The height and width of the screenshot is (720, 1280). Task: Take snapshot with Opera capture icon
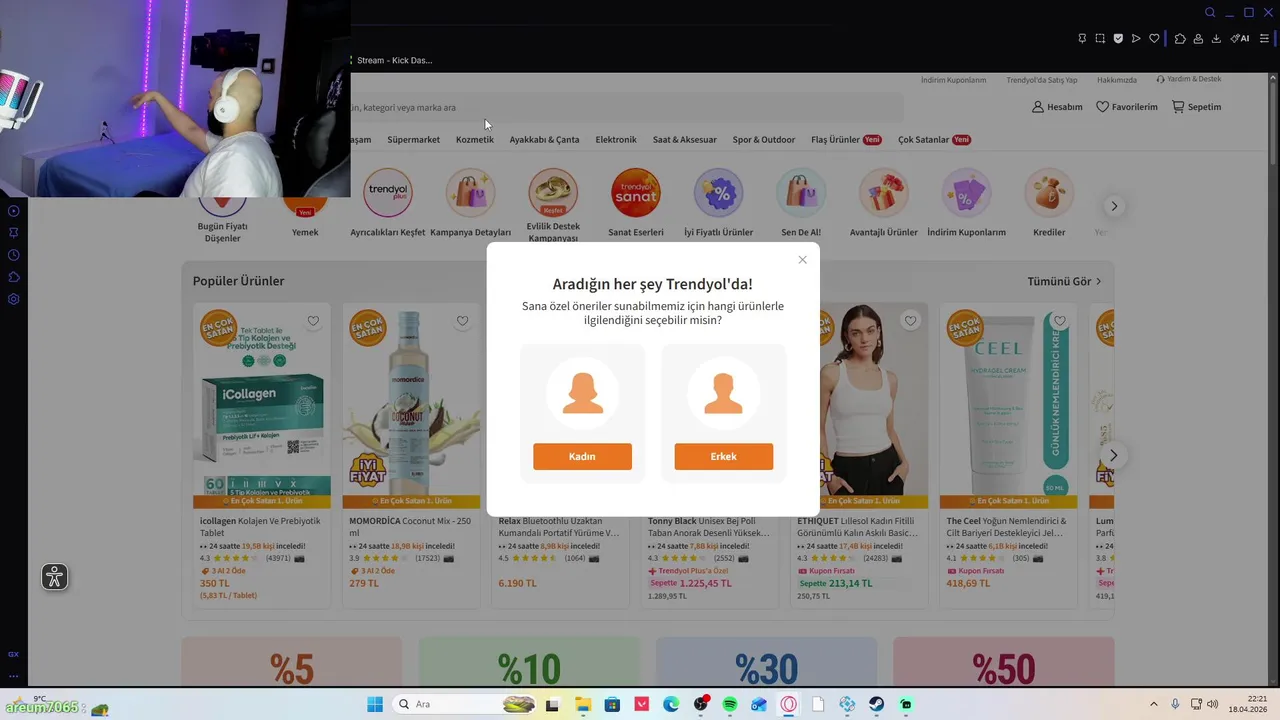(1100, 39)
